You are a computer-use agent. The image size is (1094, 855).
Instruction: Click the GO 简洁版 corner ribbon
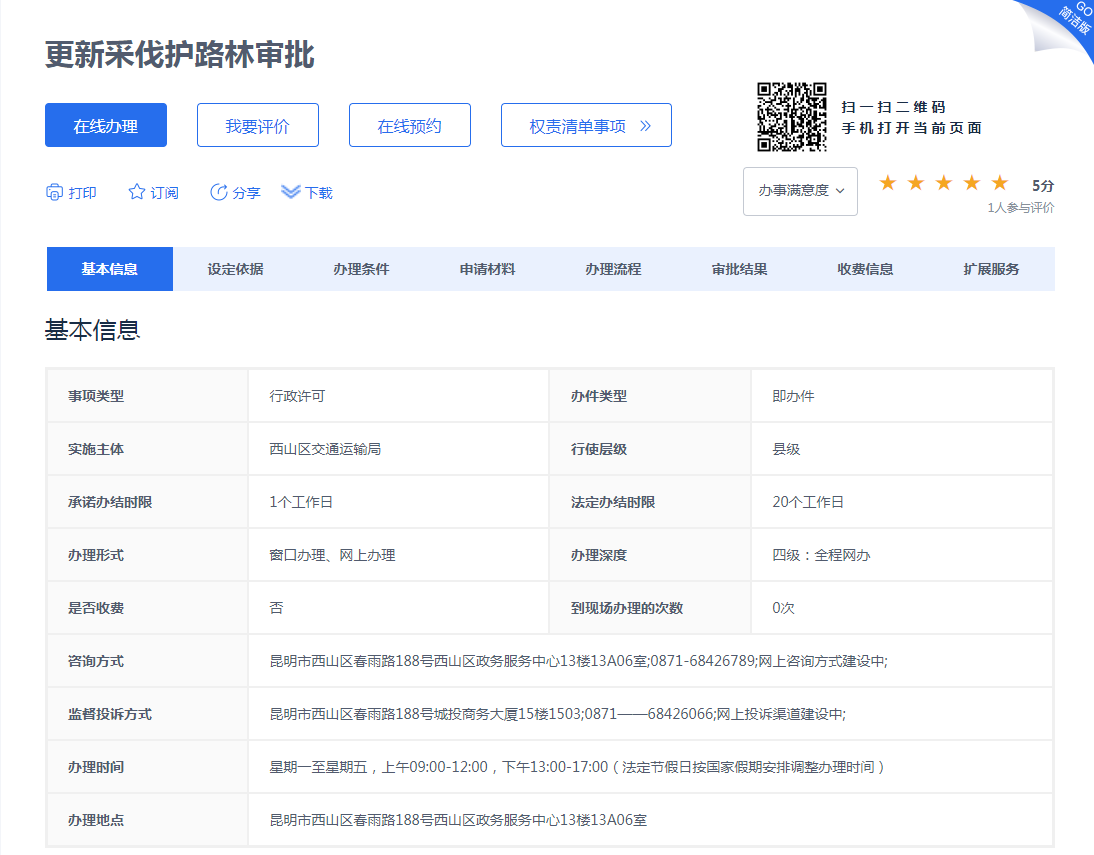[1071, 21]
